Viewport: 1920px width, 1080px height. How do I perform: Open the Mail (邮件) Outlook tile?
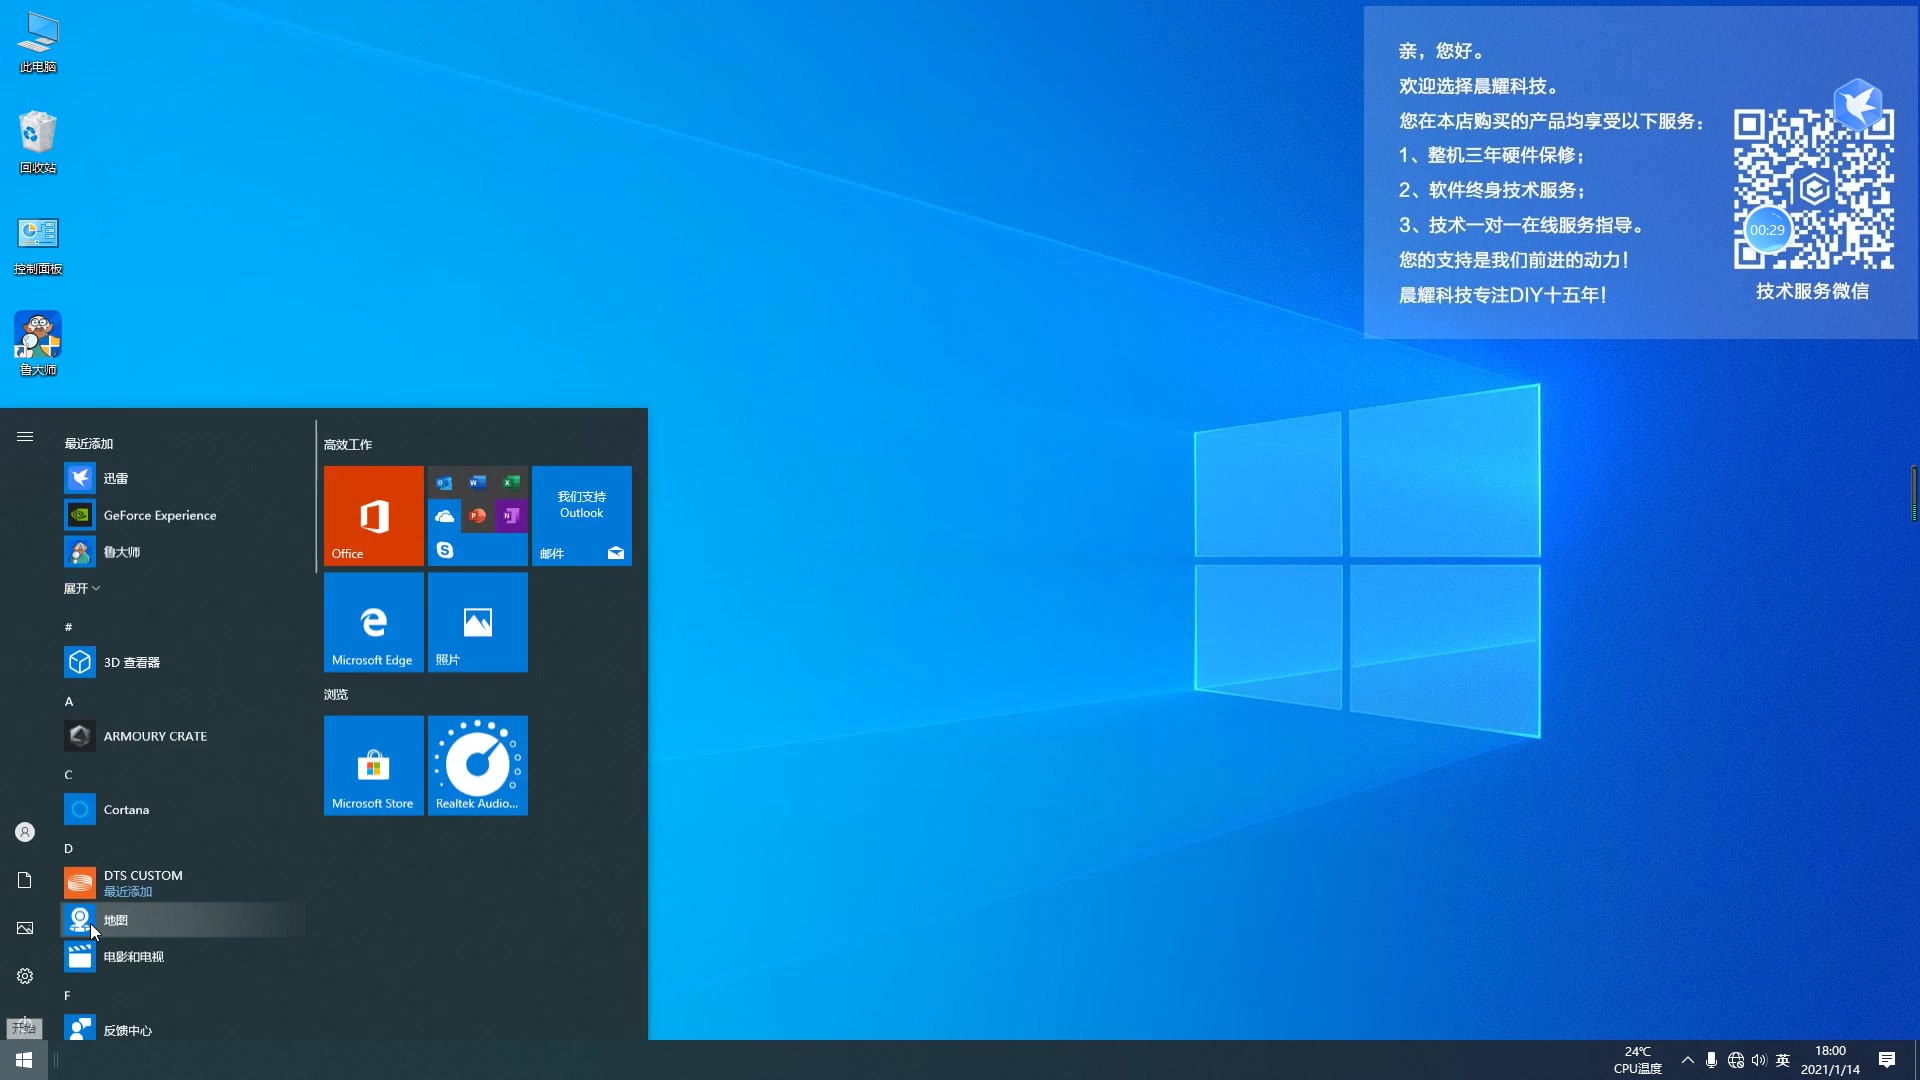click(x=581, y=515)
